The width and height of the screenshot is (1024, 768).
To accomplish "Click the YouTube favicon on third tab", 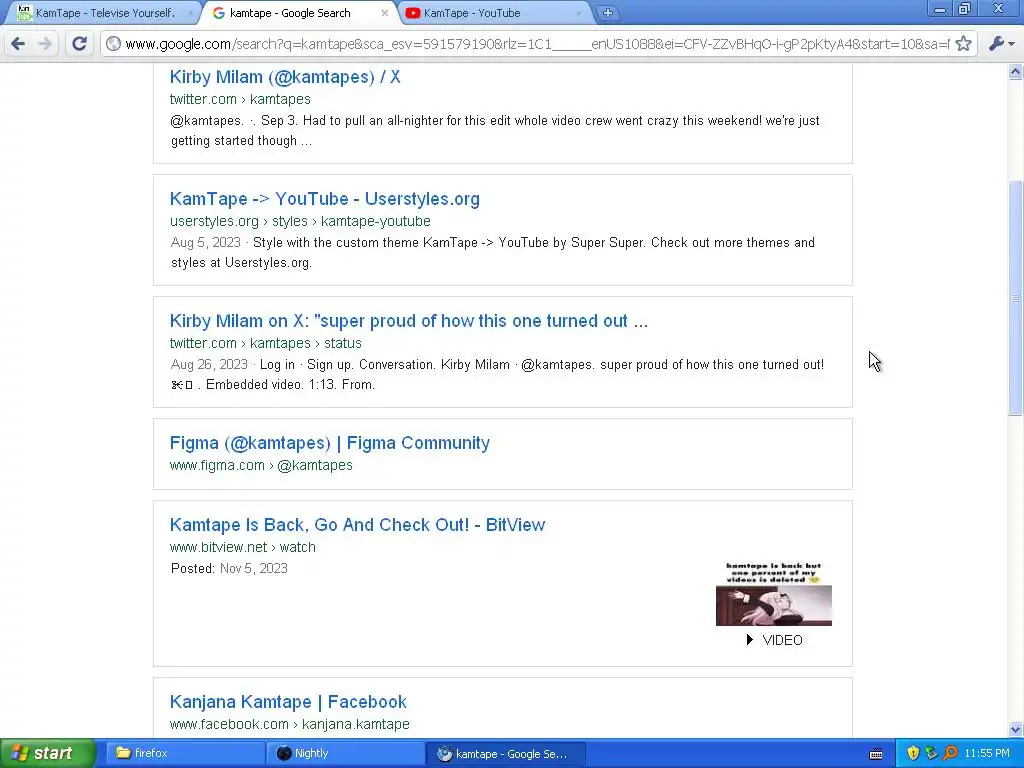I will coord(412,13).
